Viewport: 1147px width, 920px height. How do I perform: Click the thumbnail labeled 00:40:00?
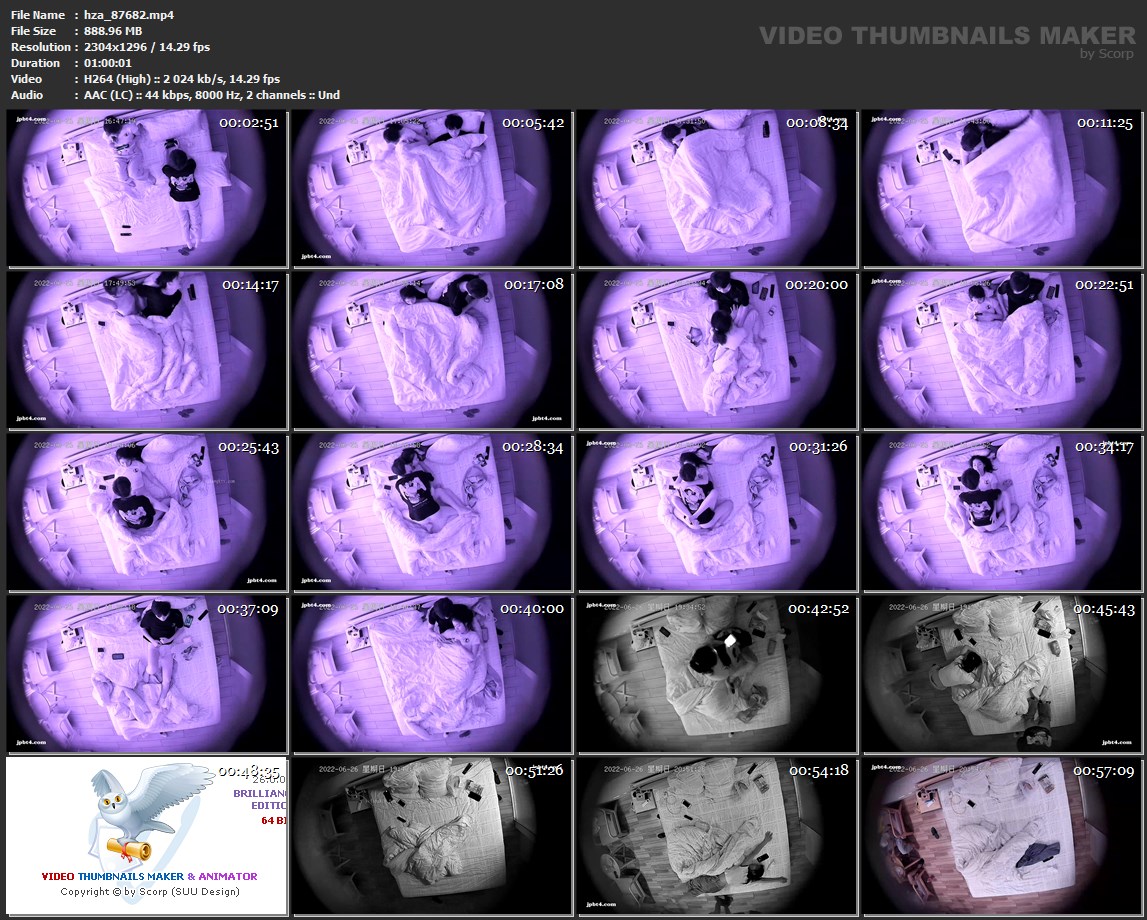(431, 675)
